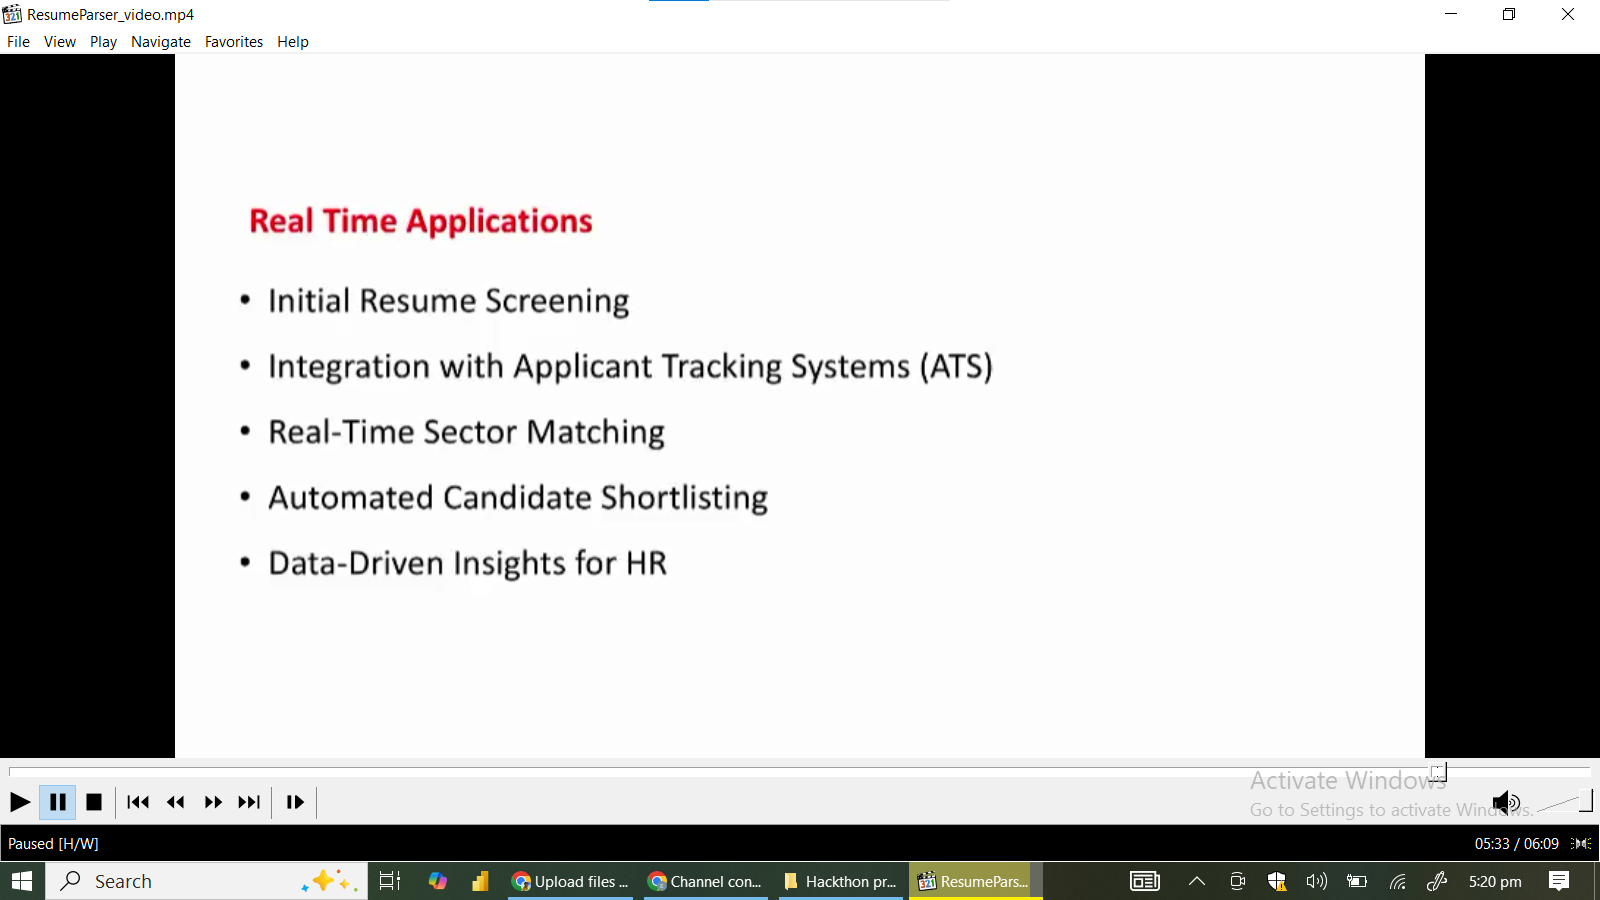
Task: Open the View menu
Action: coord(60,42)
